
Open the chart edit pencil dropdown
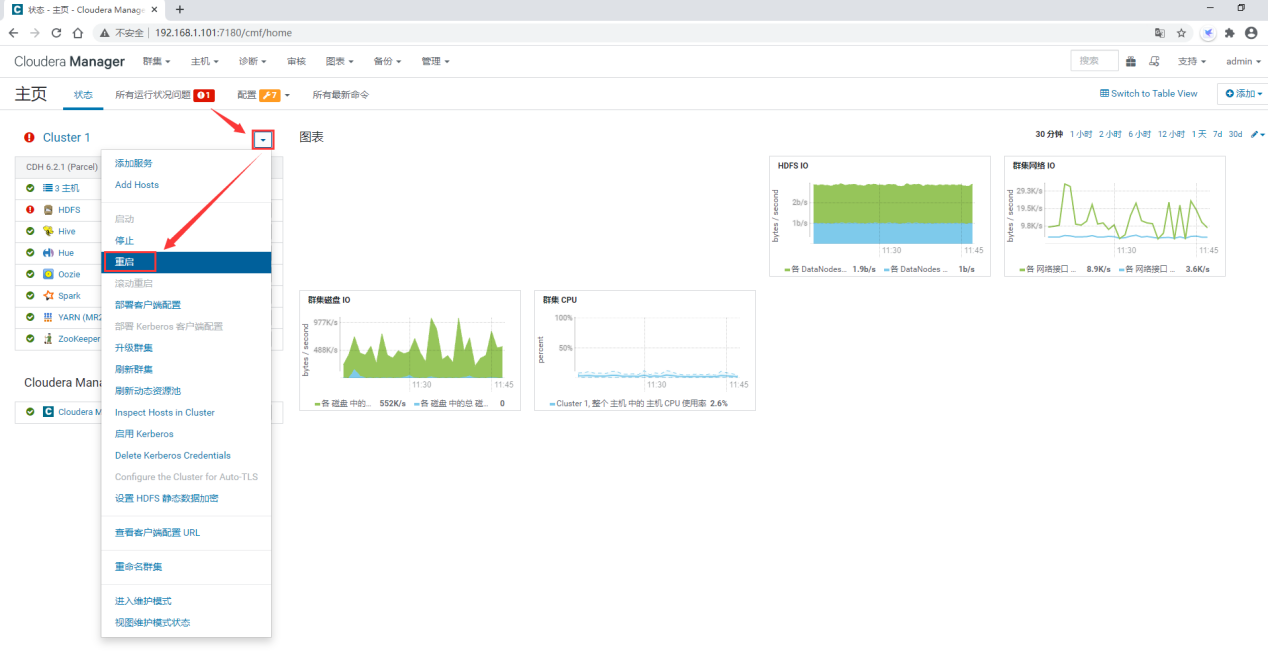(x=1258, y=134)
